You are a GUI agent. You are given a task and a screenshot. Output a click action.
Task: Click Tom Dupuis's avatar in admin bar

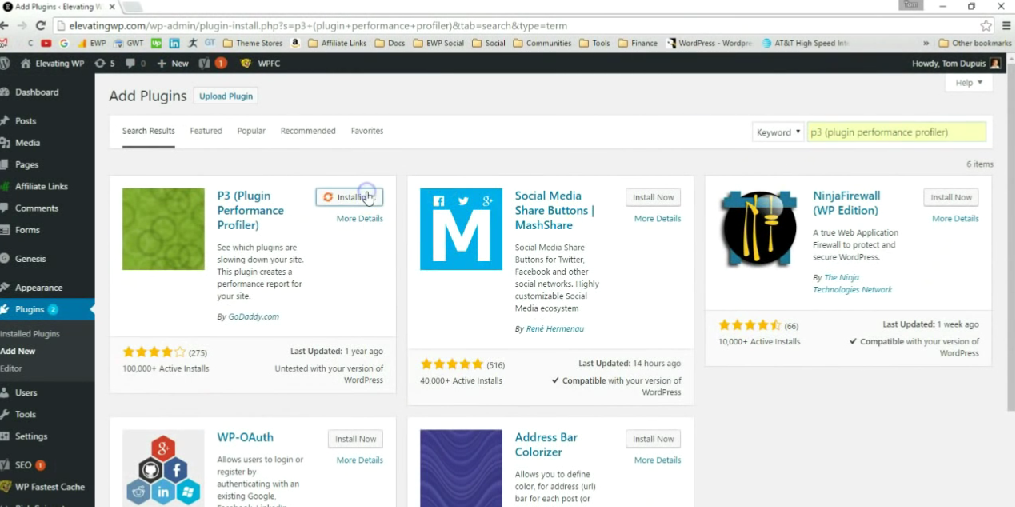(995, 63)
